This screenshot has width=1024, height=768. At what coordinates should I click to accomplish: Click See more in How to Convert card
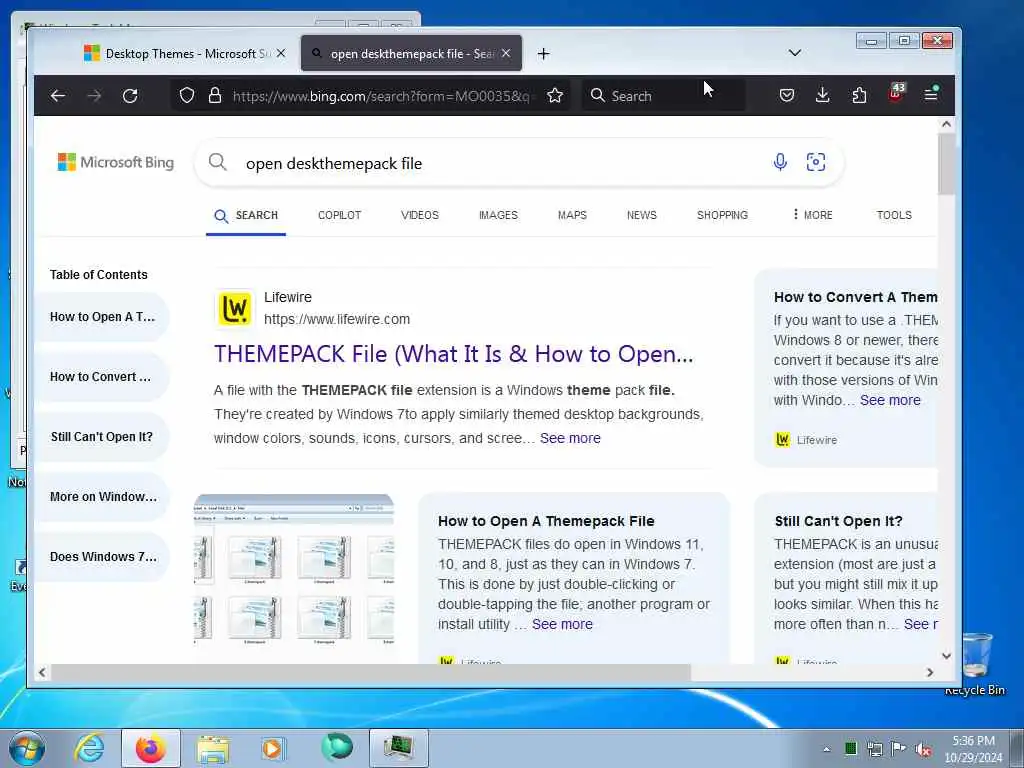click(x=890, y=400)
